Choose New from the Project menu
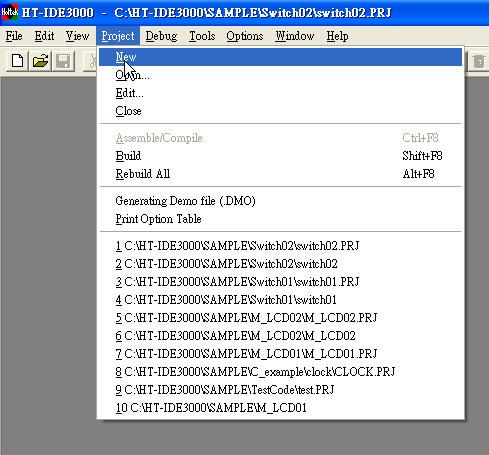 (280, 57)
